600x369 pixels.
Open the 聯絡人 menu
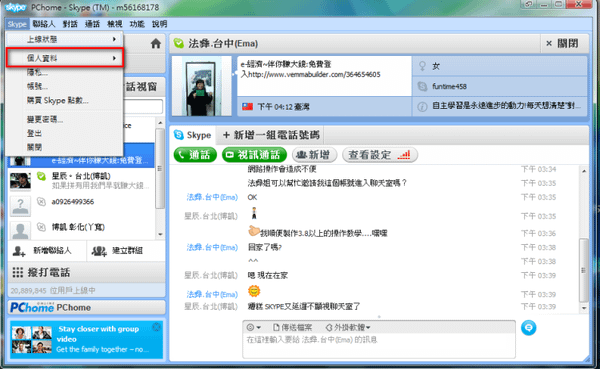click(x=44, y=24)
